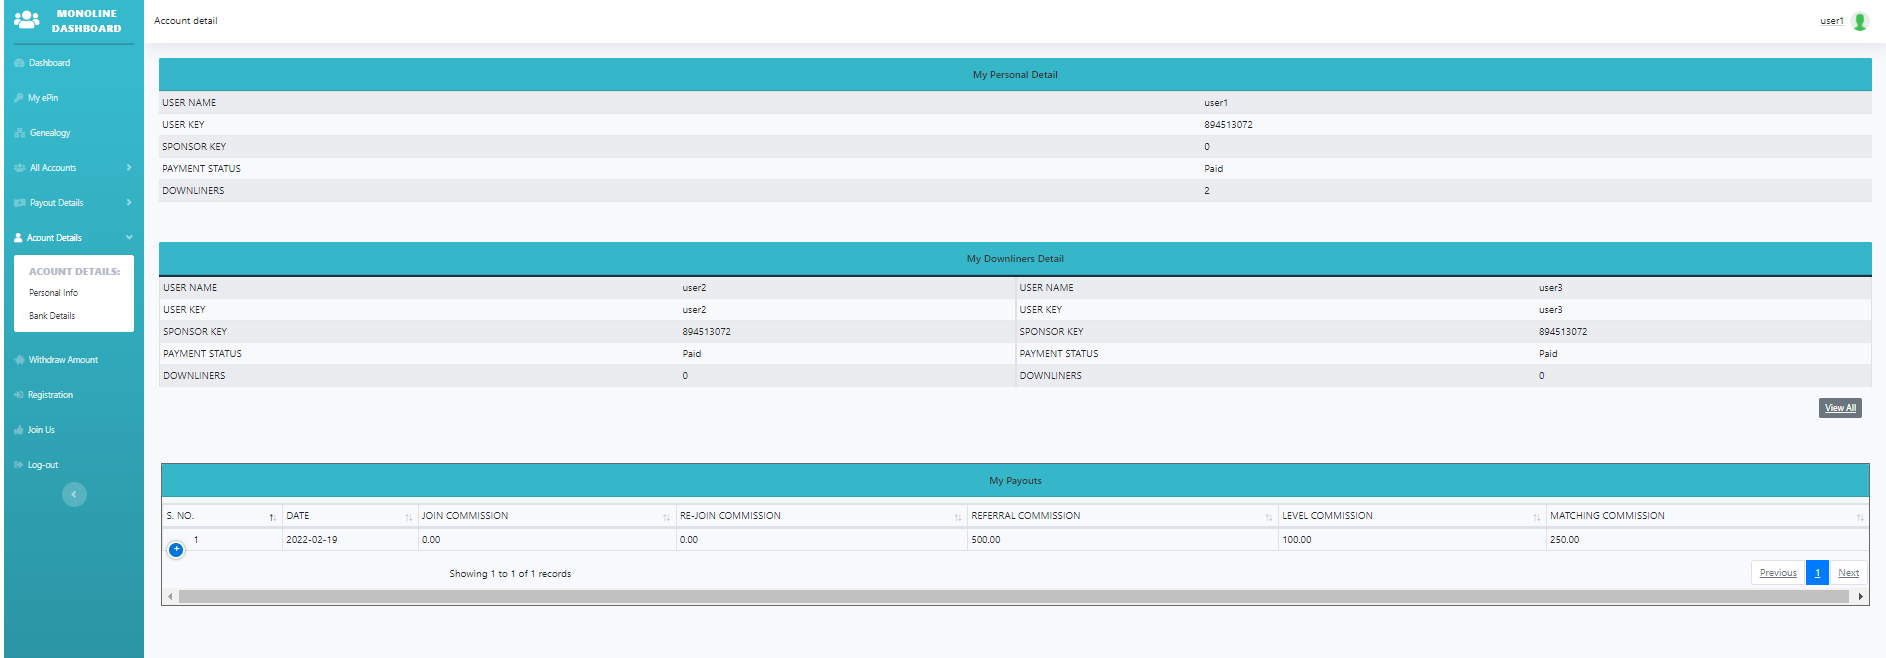Screen dimensions: 1886x658
Task: Expand the All Accounts submenu
Action: [128, 168]
